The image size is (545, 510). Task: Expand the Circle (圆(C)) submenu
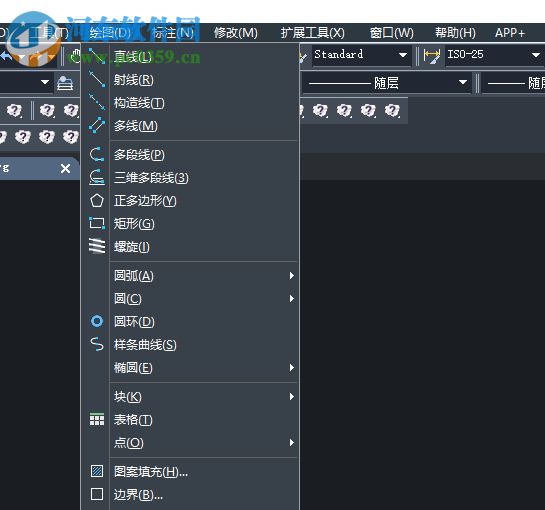[x=190, y=299]
